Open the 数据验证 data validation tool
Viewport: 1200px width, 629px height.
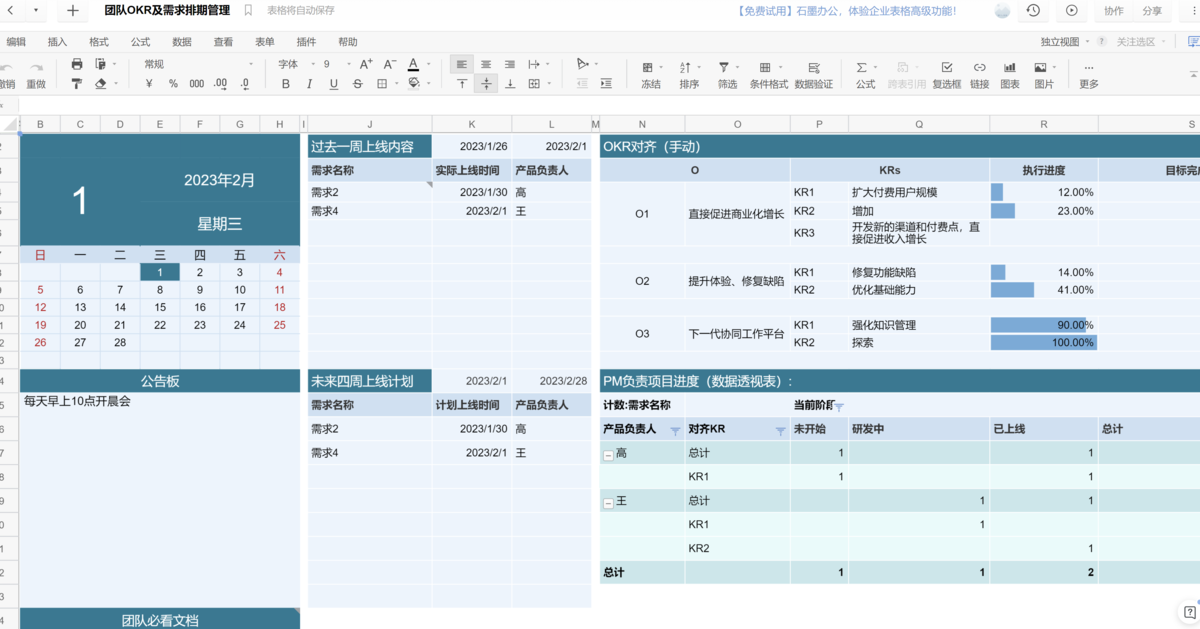click(813, 74)
